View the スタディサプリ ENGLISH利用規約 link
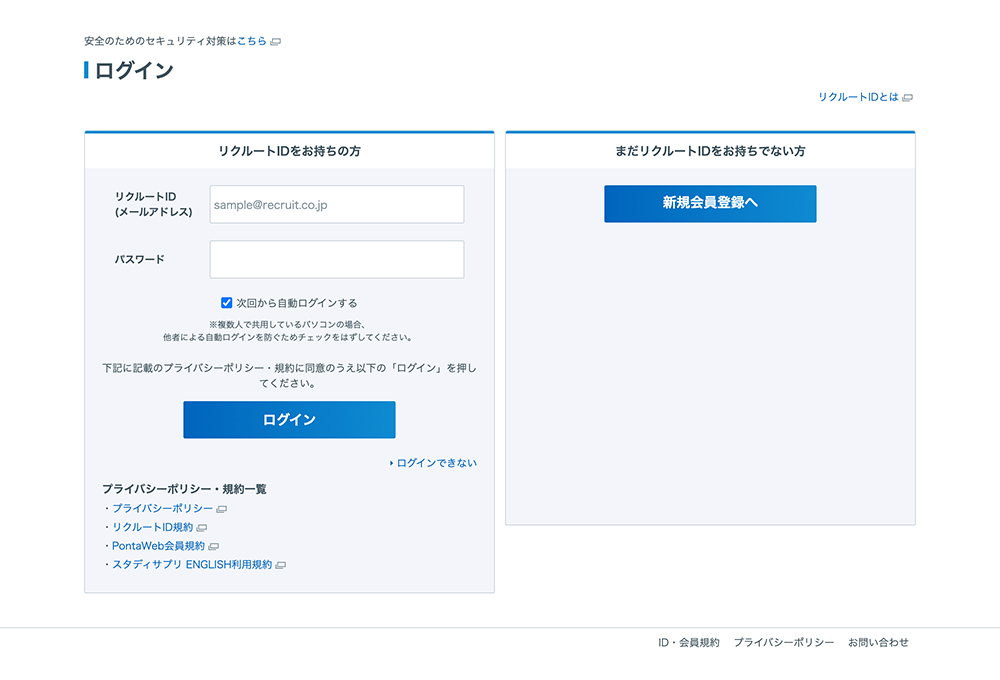This screenshot has height=680, width=1000. point(192,566)
